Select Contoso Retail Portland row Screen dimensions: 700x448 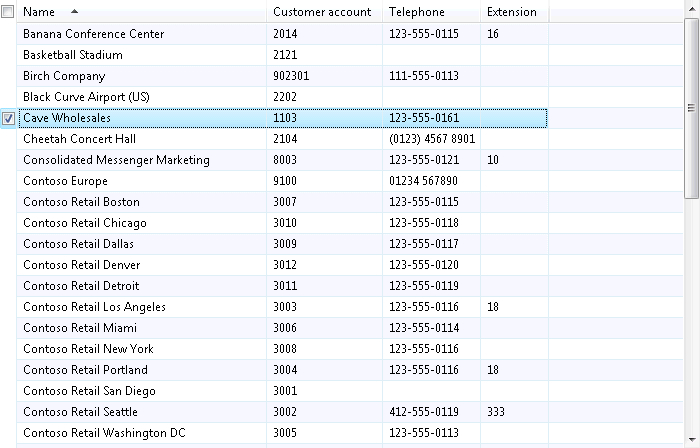[x=350, y=369]
